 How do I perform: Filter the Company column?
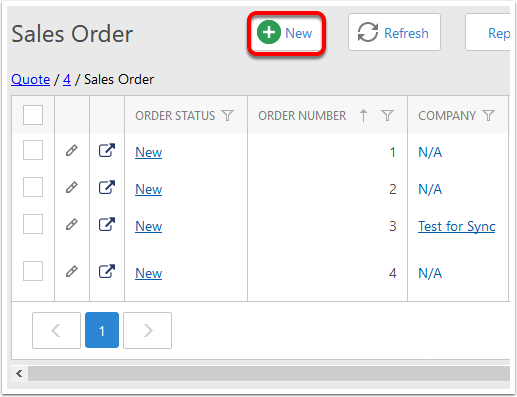tap(488, 115)
